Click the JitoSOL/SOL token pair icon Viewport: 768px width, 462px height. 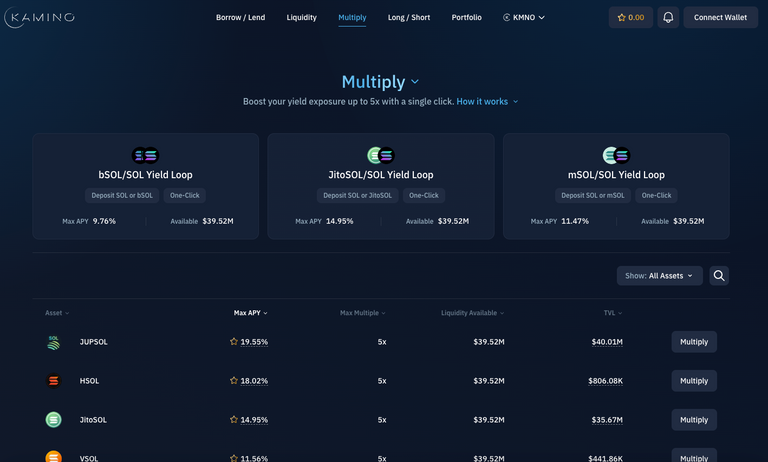(381, 155)
